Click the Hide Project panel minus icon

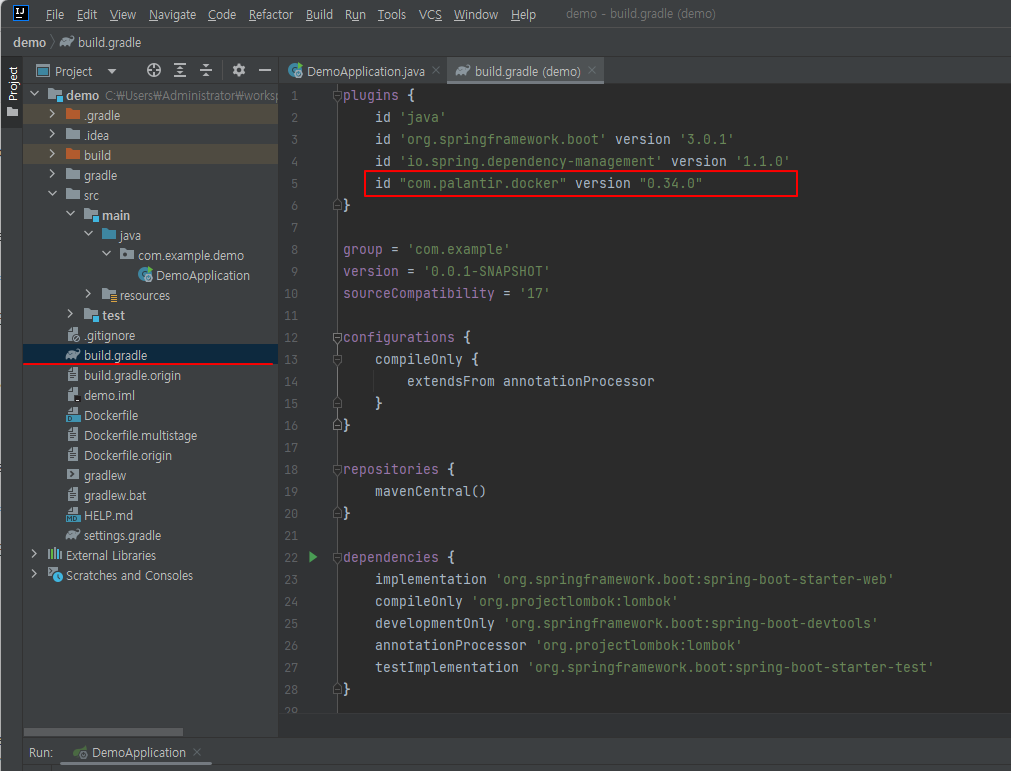[264, 70]
